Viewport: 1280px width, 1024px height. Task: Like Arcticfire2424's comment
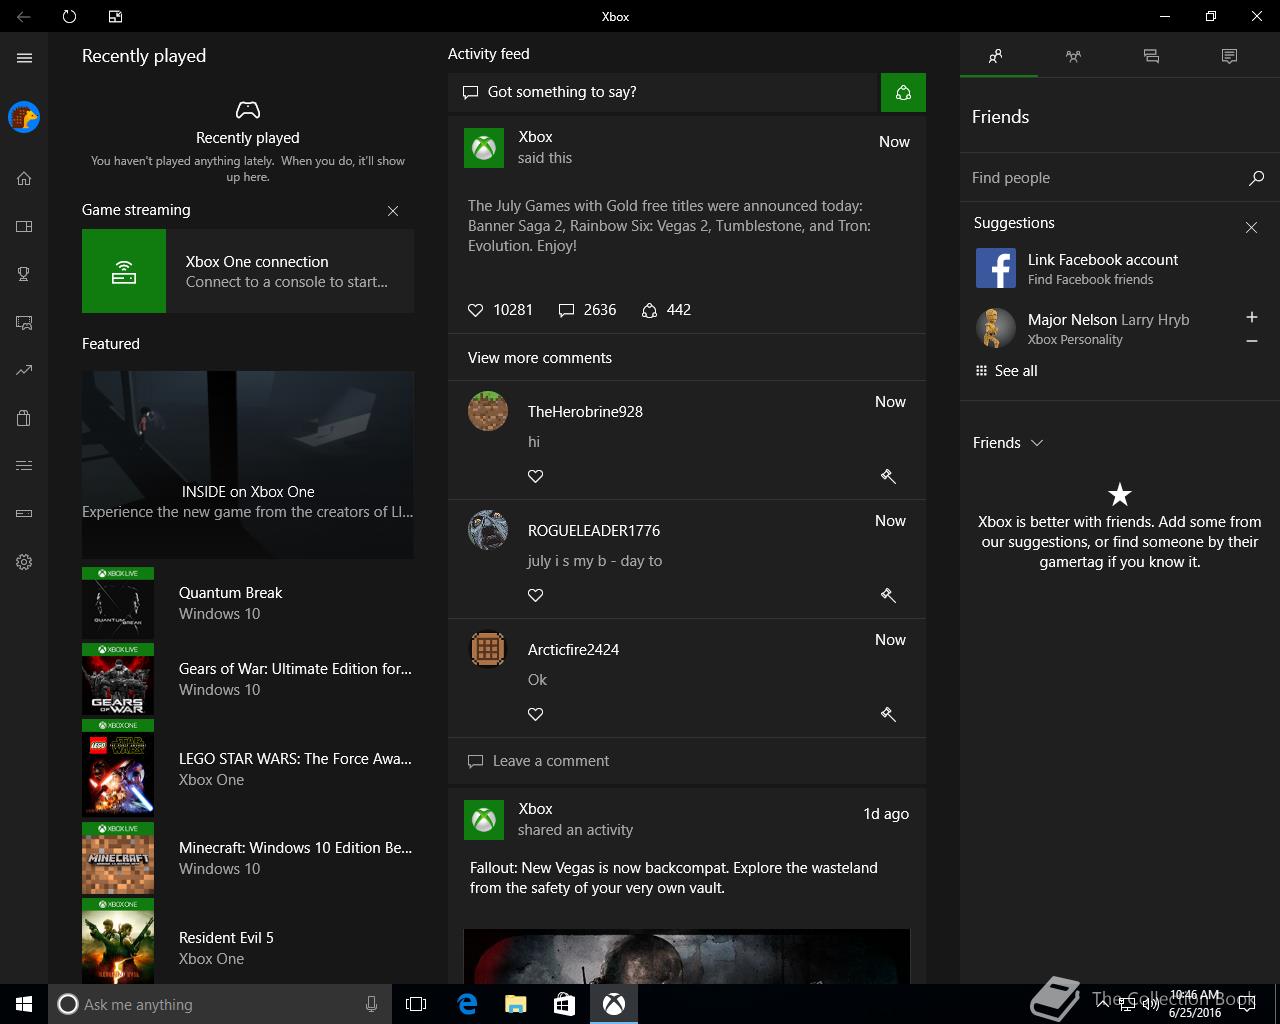pyautogui.click(x=536, y=714)
